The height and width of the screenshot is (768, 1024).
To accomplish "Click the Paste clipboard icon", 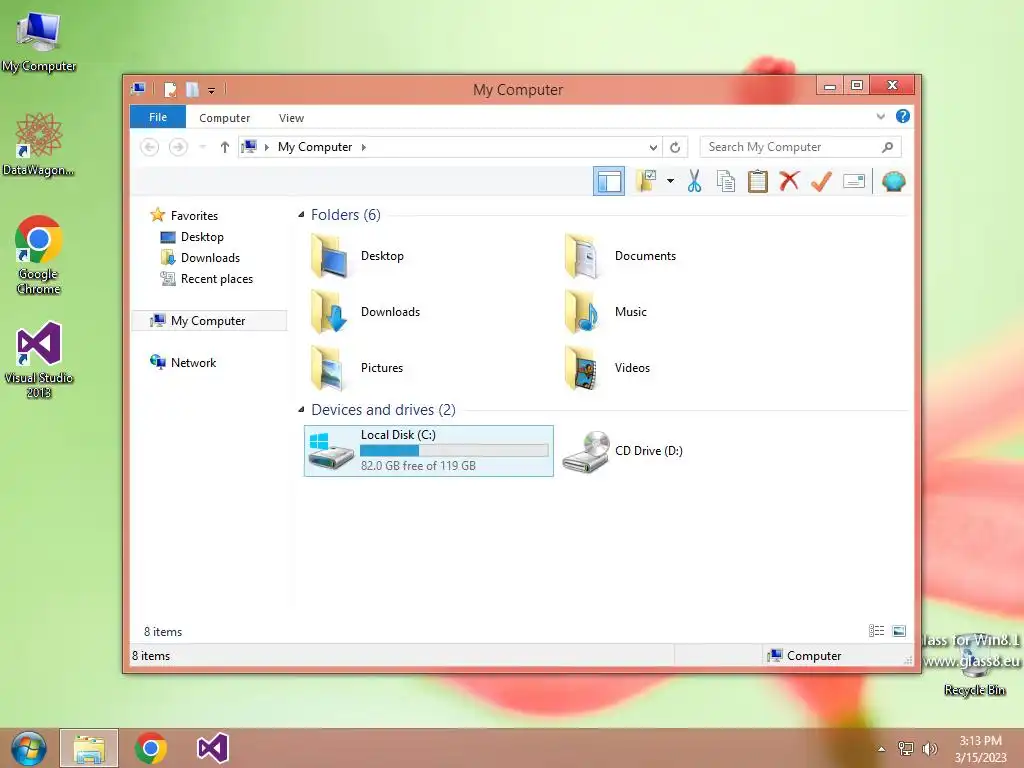I will click(758, 181).
